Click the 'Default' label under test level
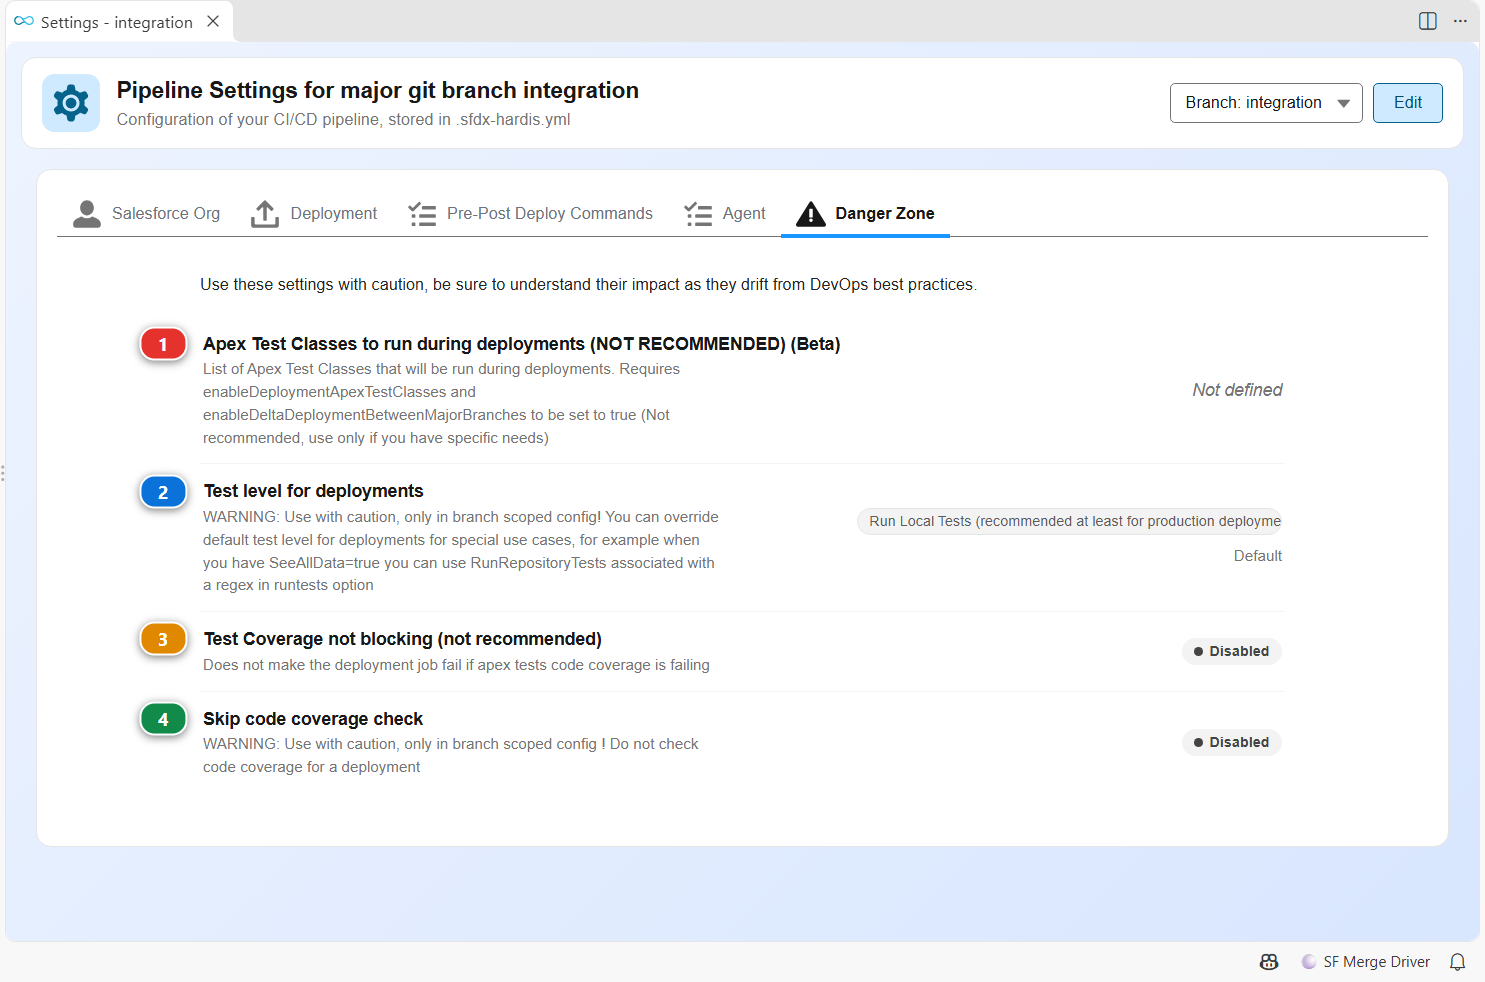 coord(1258,556)
